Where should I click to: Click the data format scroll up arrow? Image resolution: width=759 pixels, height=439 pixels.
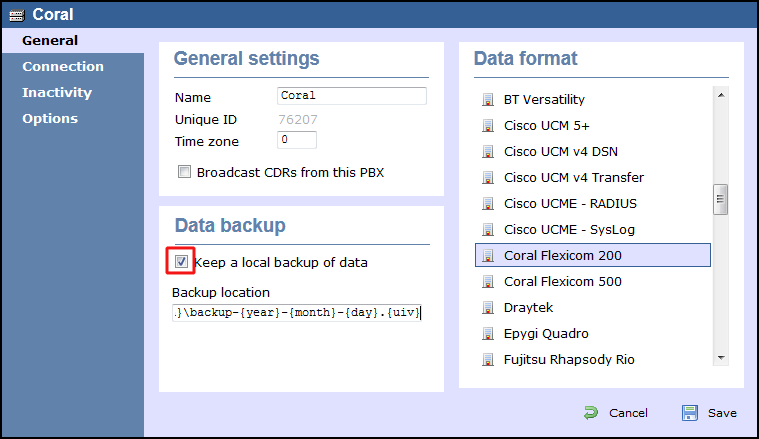coord(721,95)
